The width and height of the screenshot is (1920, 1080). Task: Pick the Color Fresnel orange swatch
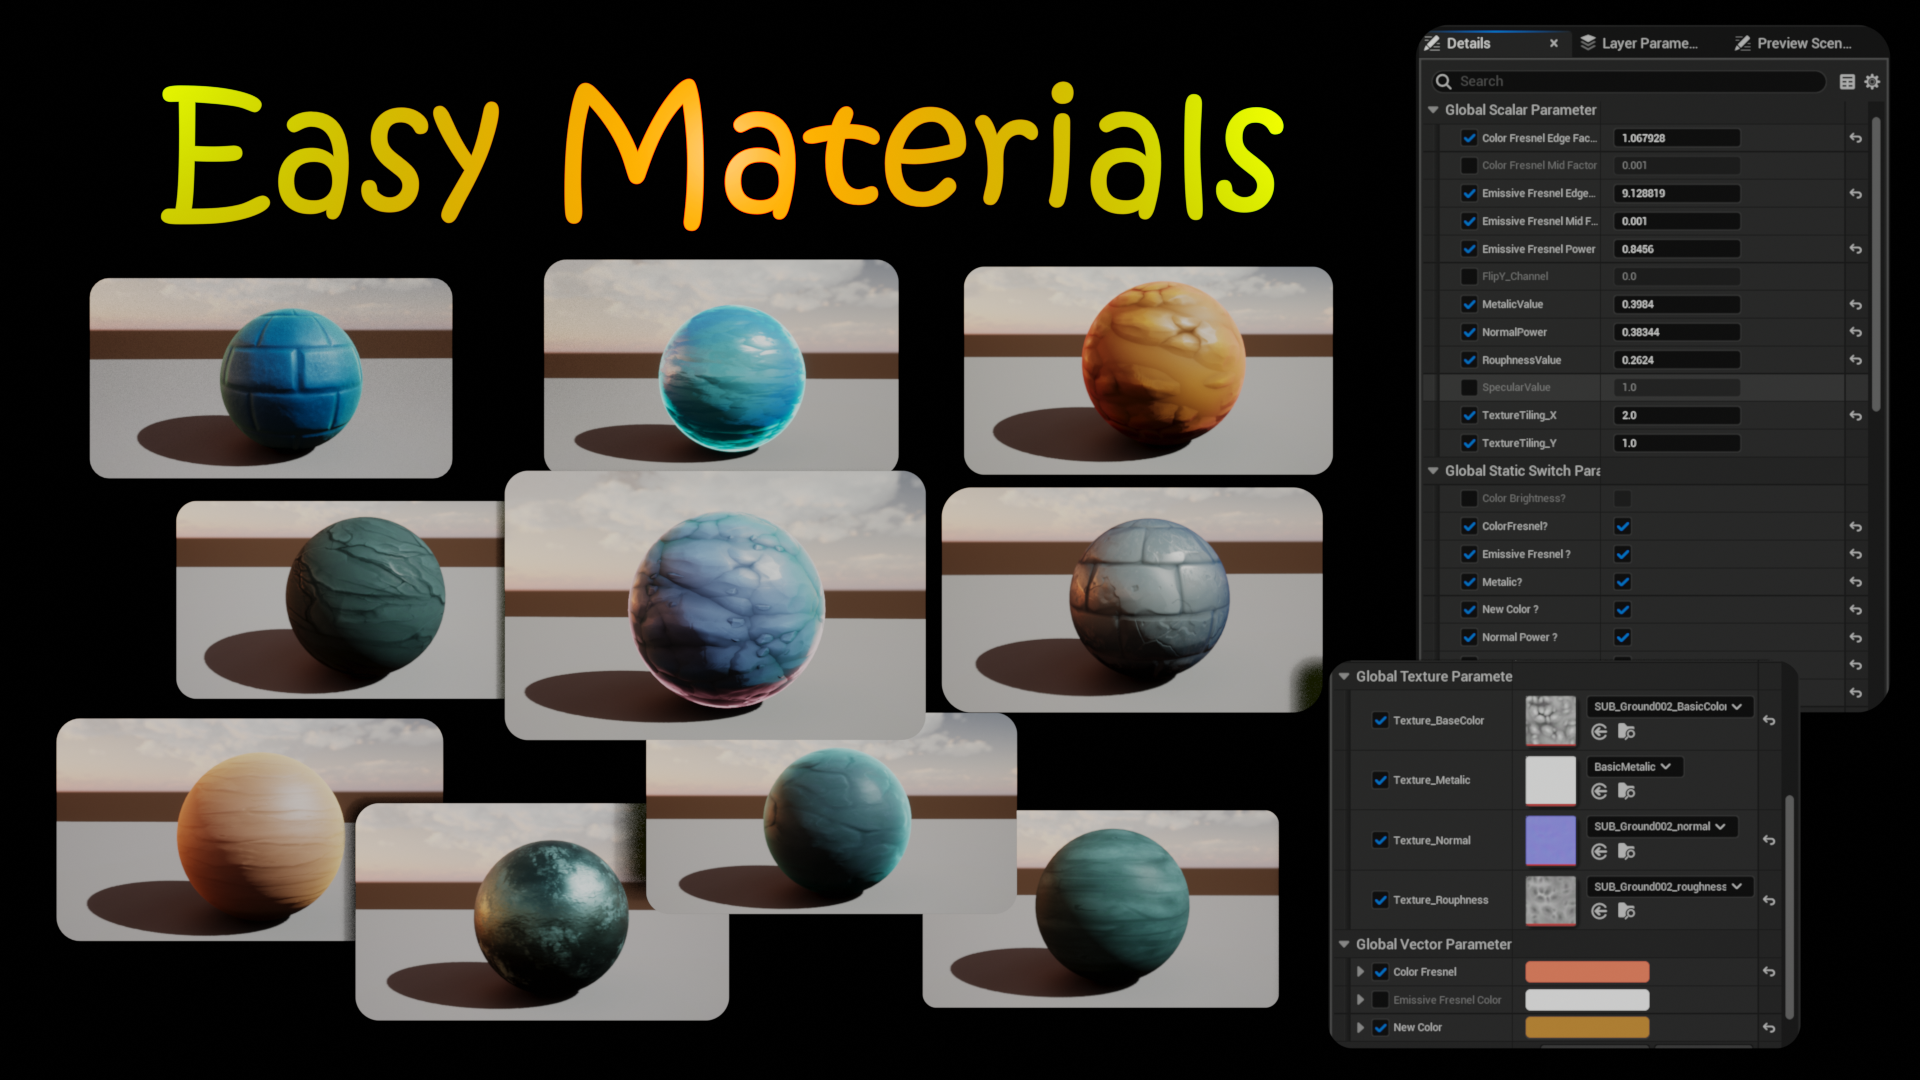tap(1587, 972)
